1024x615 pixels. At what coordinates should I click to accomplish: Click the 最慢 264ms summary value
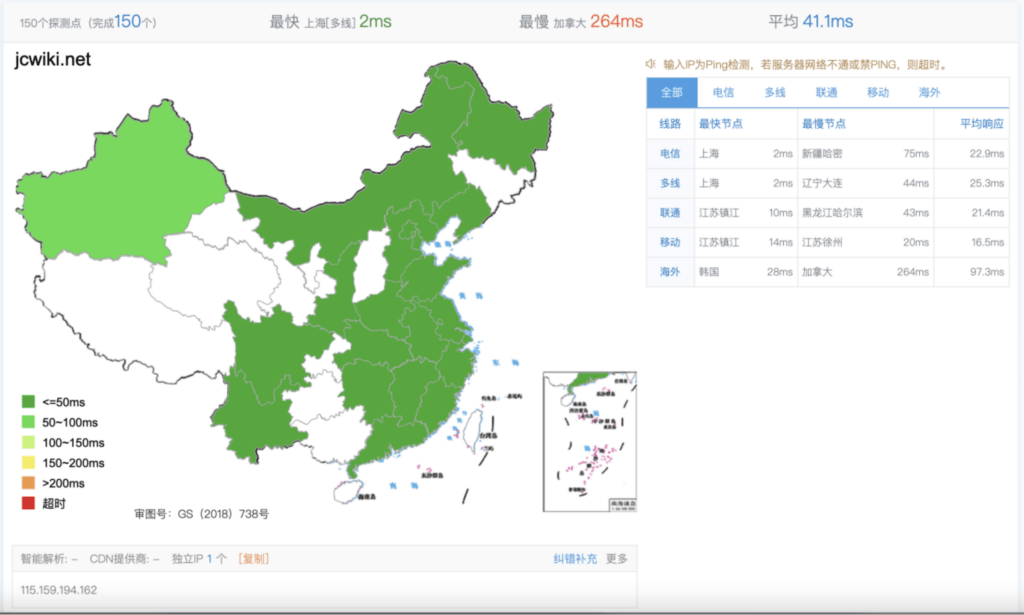[616, 22]
